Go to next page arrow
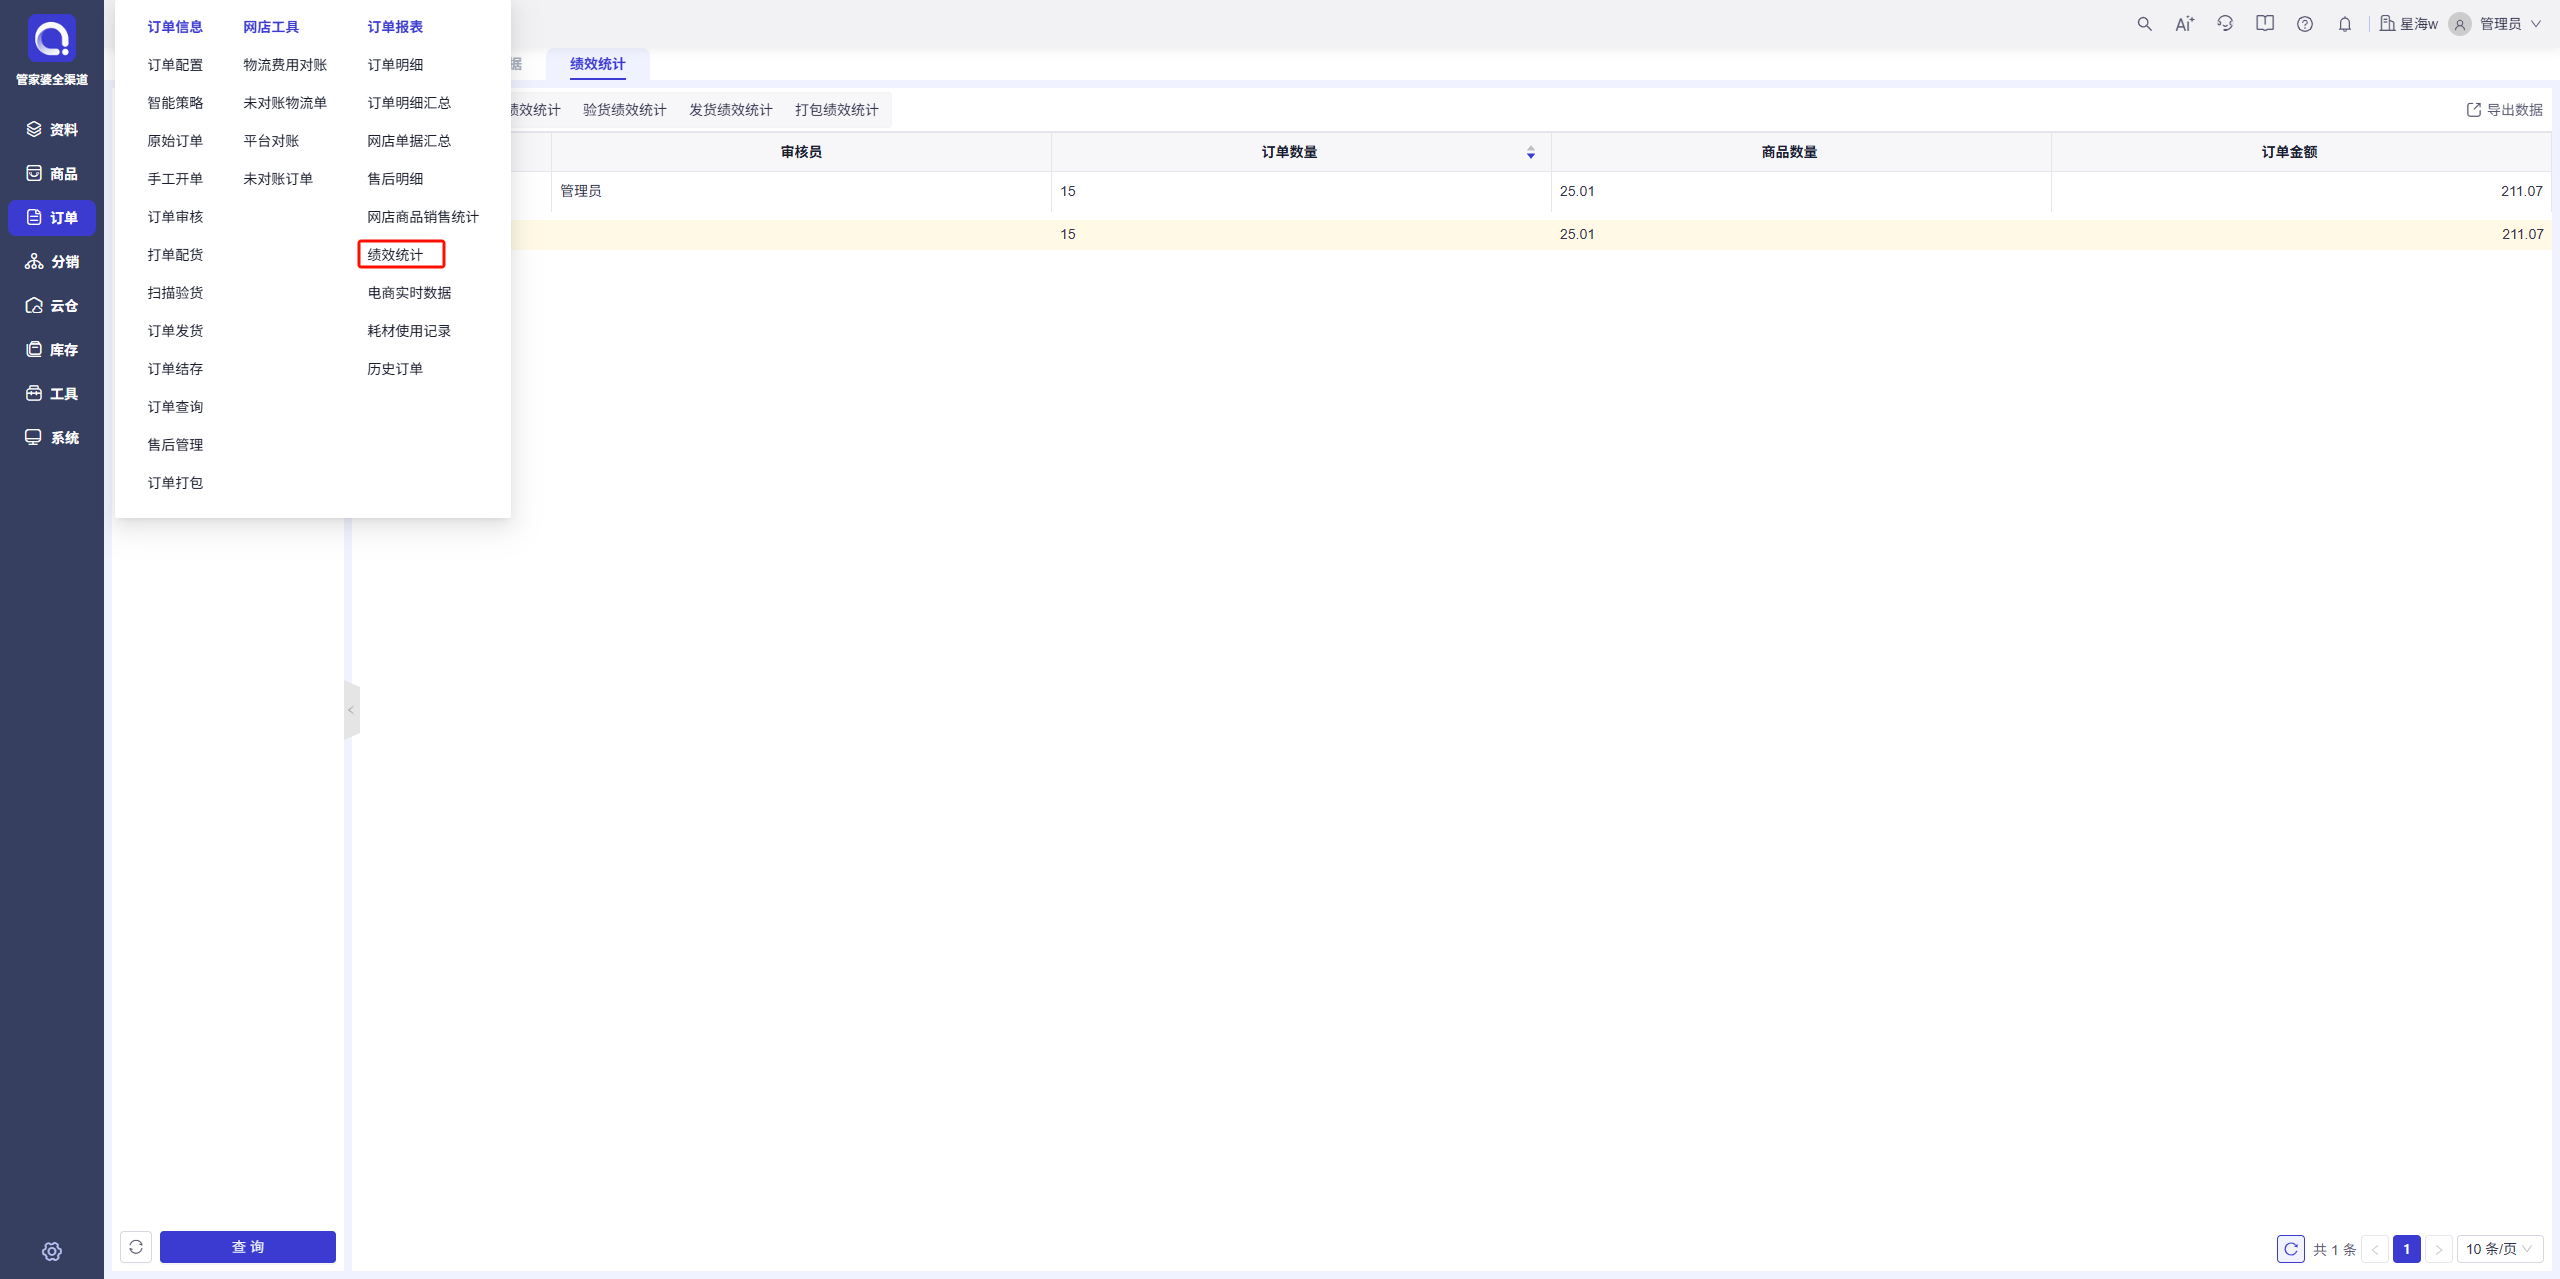This screenshot has height=1279, width=2560. click(x=2439, y=1249)
